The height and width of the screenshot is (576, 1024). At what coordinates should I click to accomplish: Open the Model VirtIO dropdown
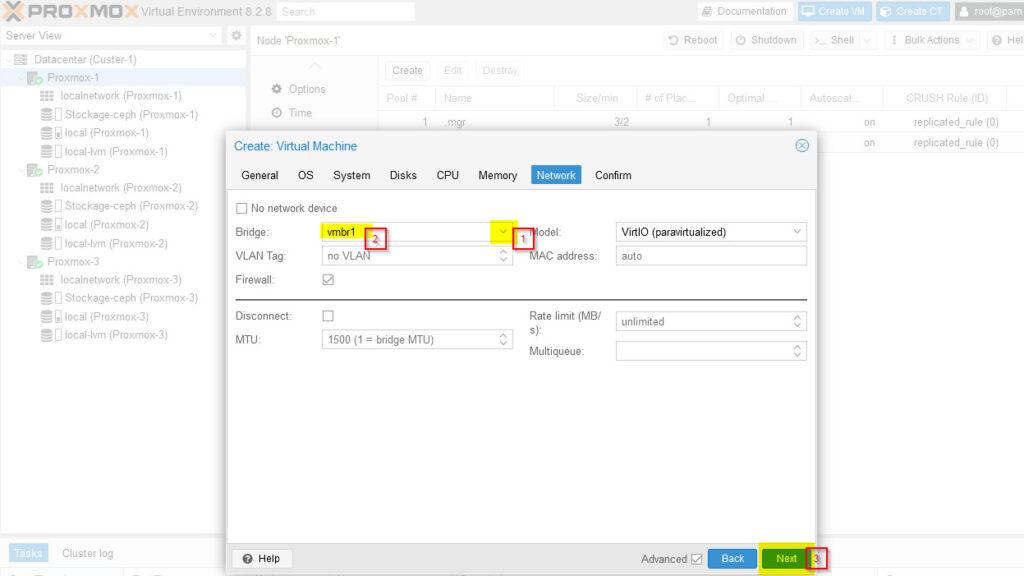pyautogui.click(x=797, y=232)
